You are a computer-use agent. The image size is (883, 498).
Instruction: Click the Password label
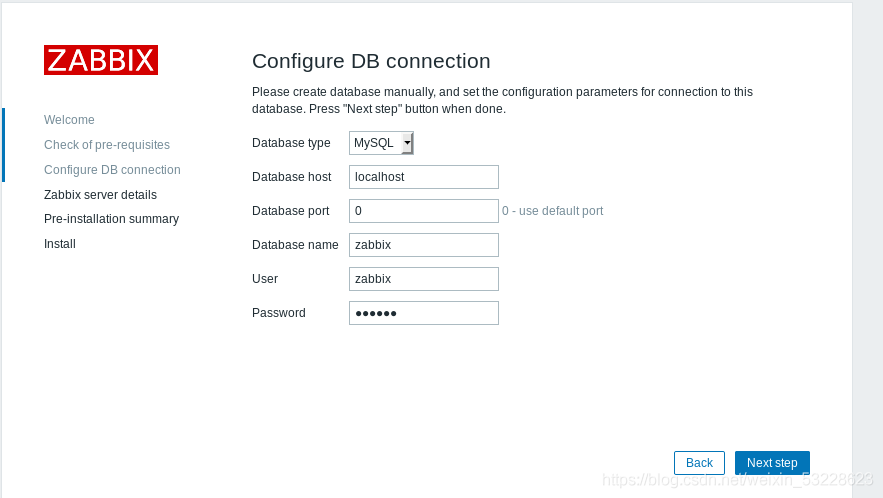click(x=279, y=313)
